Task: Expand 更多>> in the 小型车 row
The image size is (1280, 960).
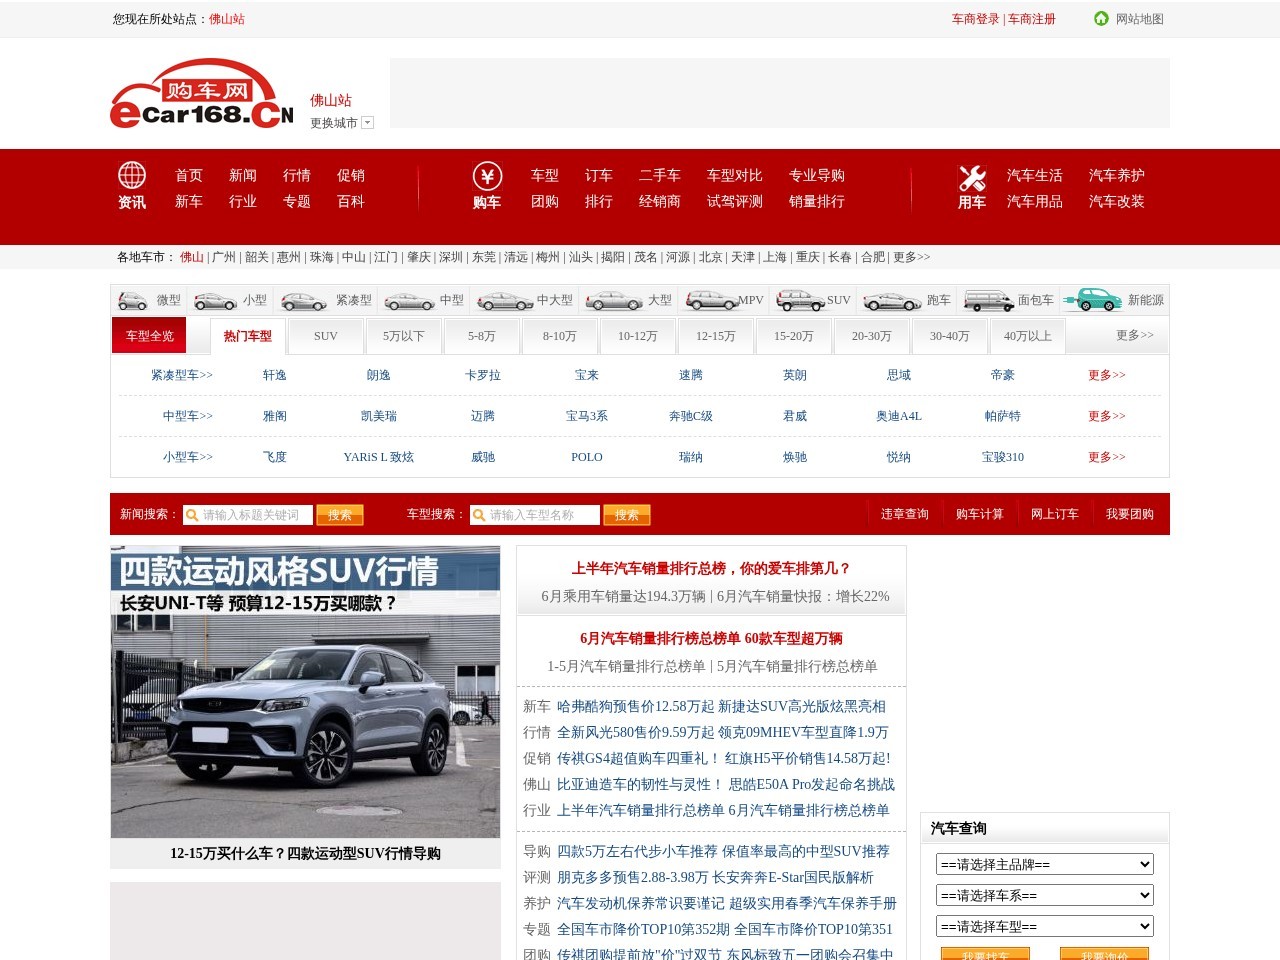Action: pyautogui.click(x=1107, y=457)
